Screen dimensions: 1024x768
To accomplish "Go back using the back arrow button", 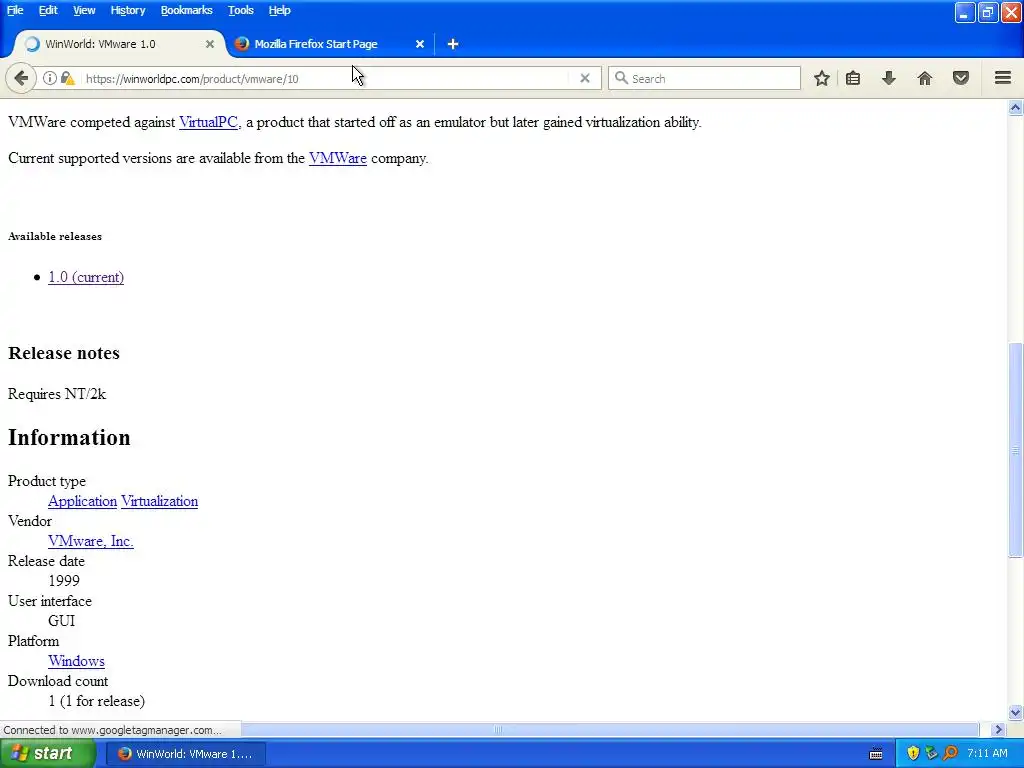I will pyautogui.click(x=21, y=78).
